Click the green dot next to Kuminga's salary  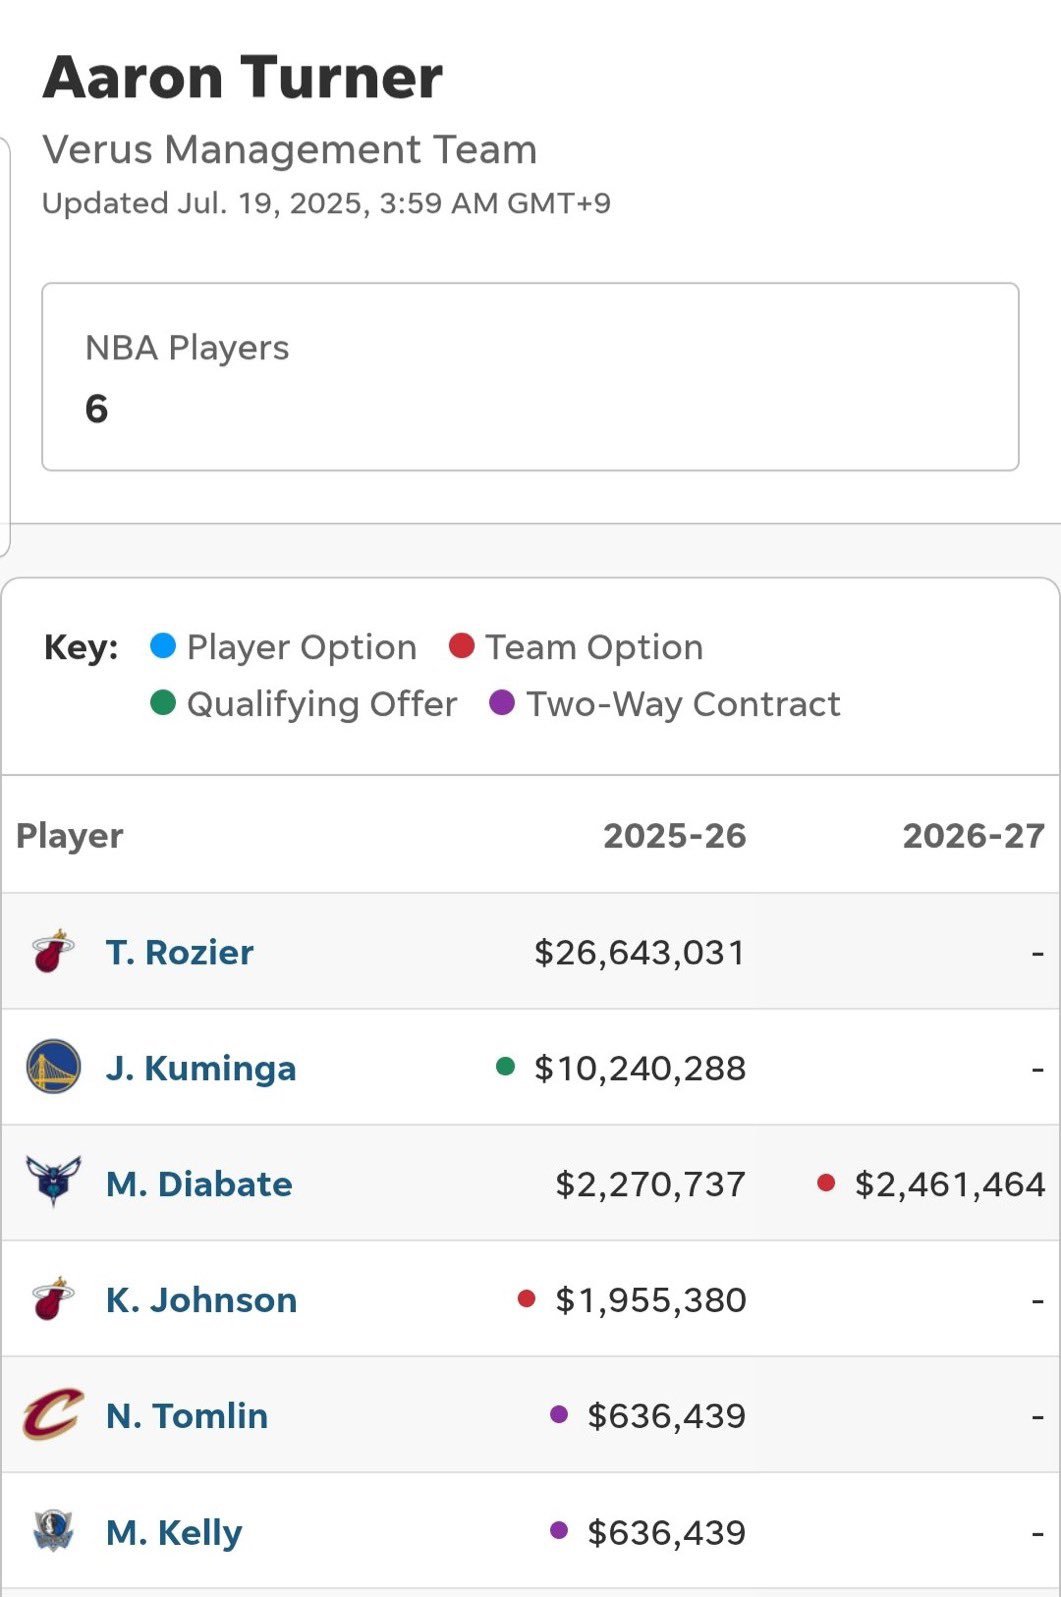click(505, 1067)
